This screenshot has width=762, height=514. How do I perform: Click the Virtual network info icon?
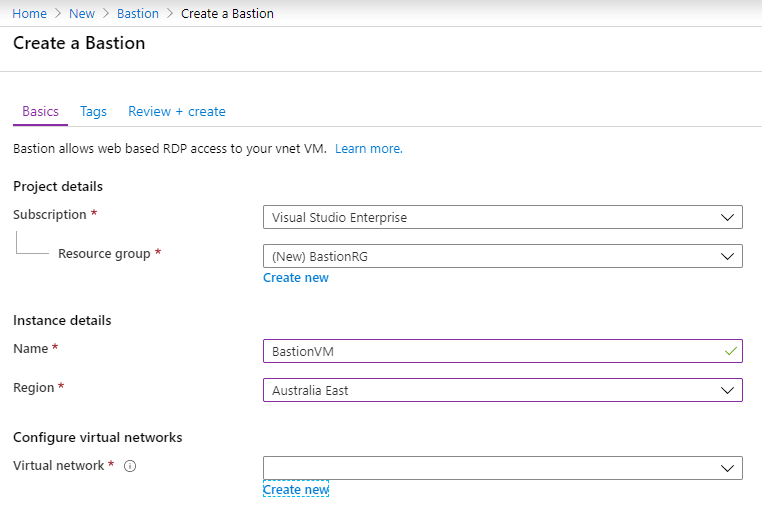tap(130, 466)
